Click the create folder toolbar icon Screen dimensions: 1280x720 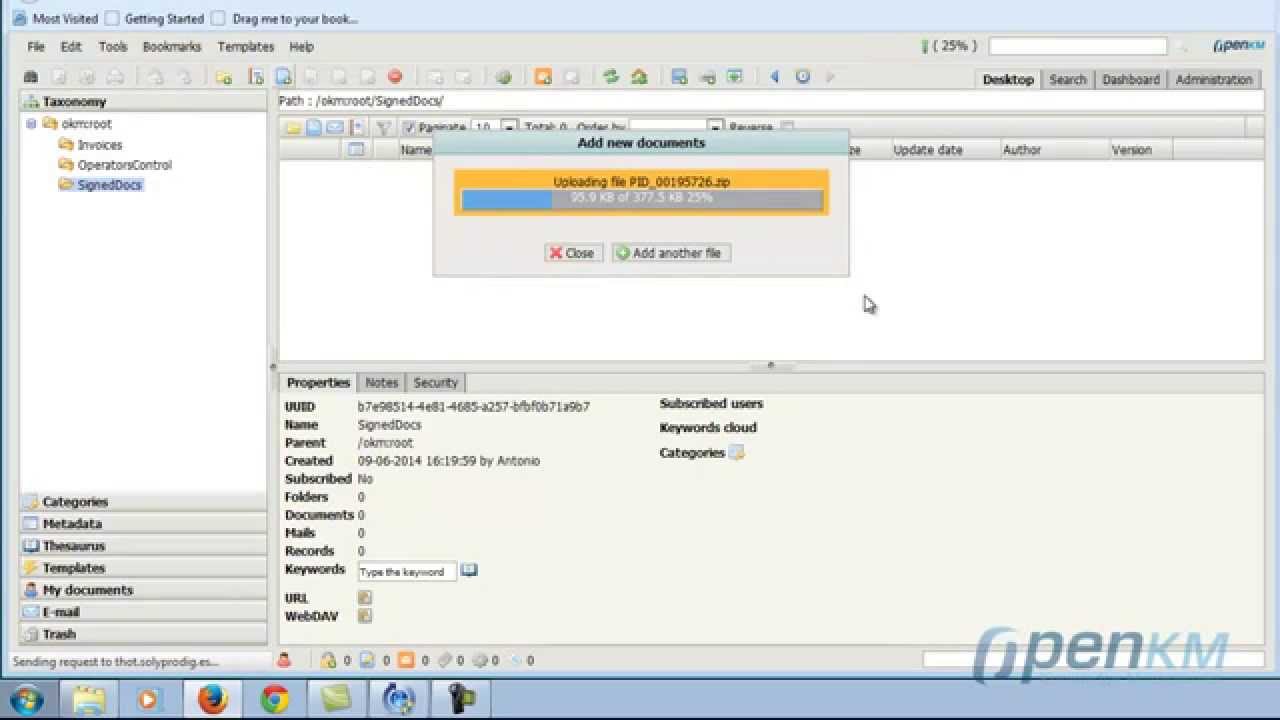224,77
